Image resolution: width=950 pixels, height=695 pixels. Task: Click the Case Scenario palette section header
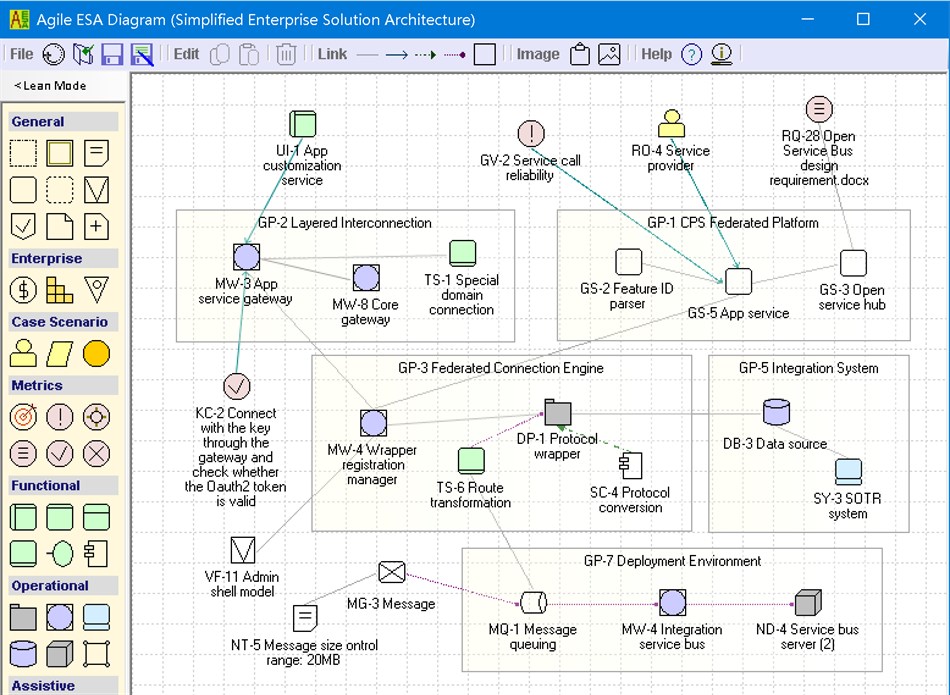click(x=63, y=322)
